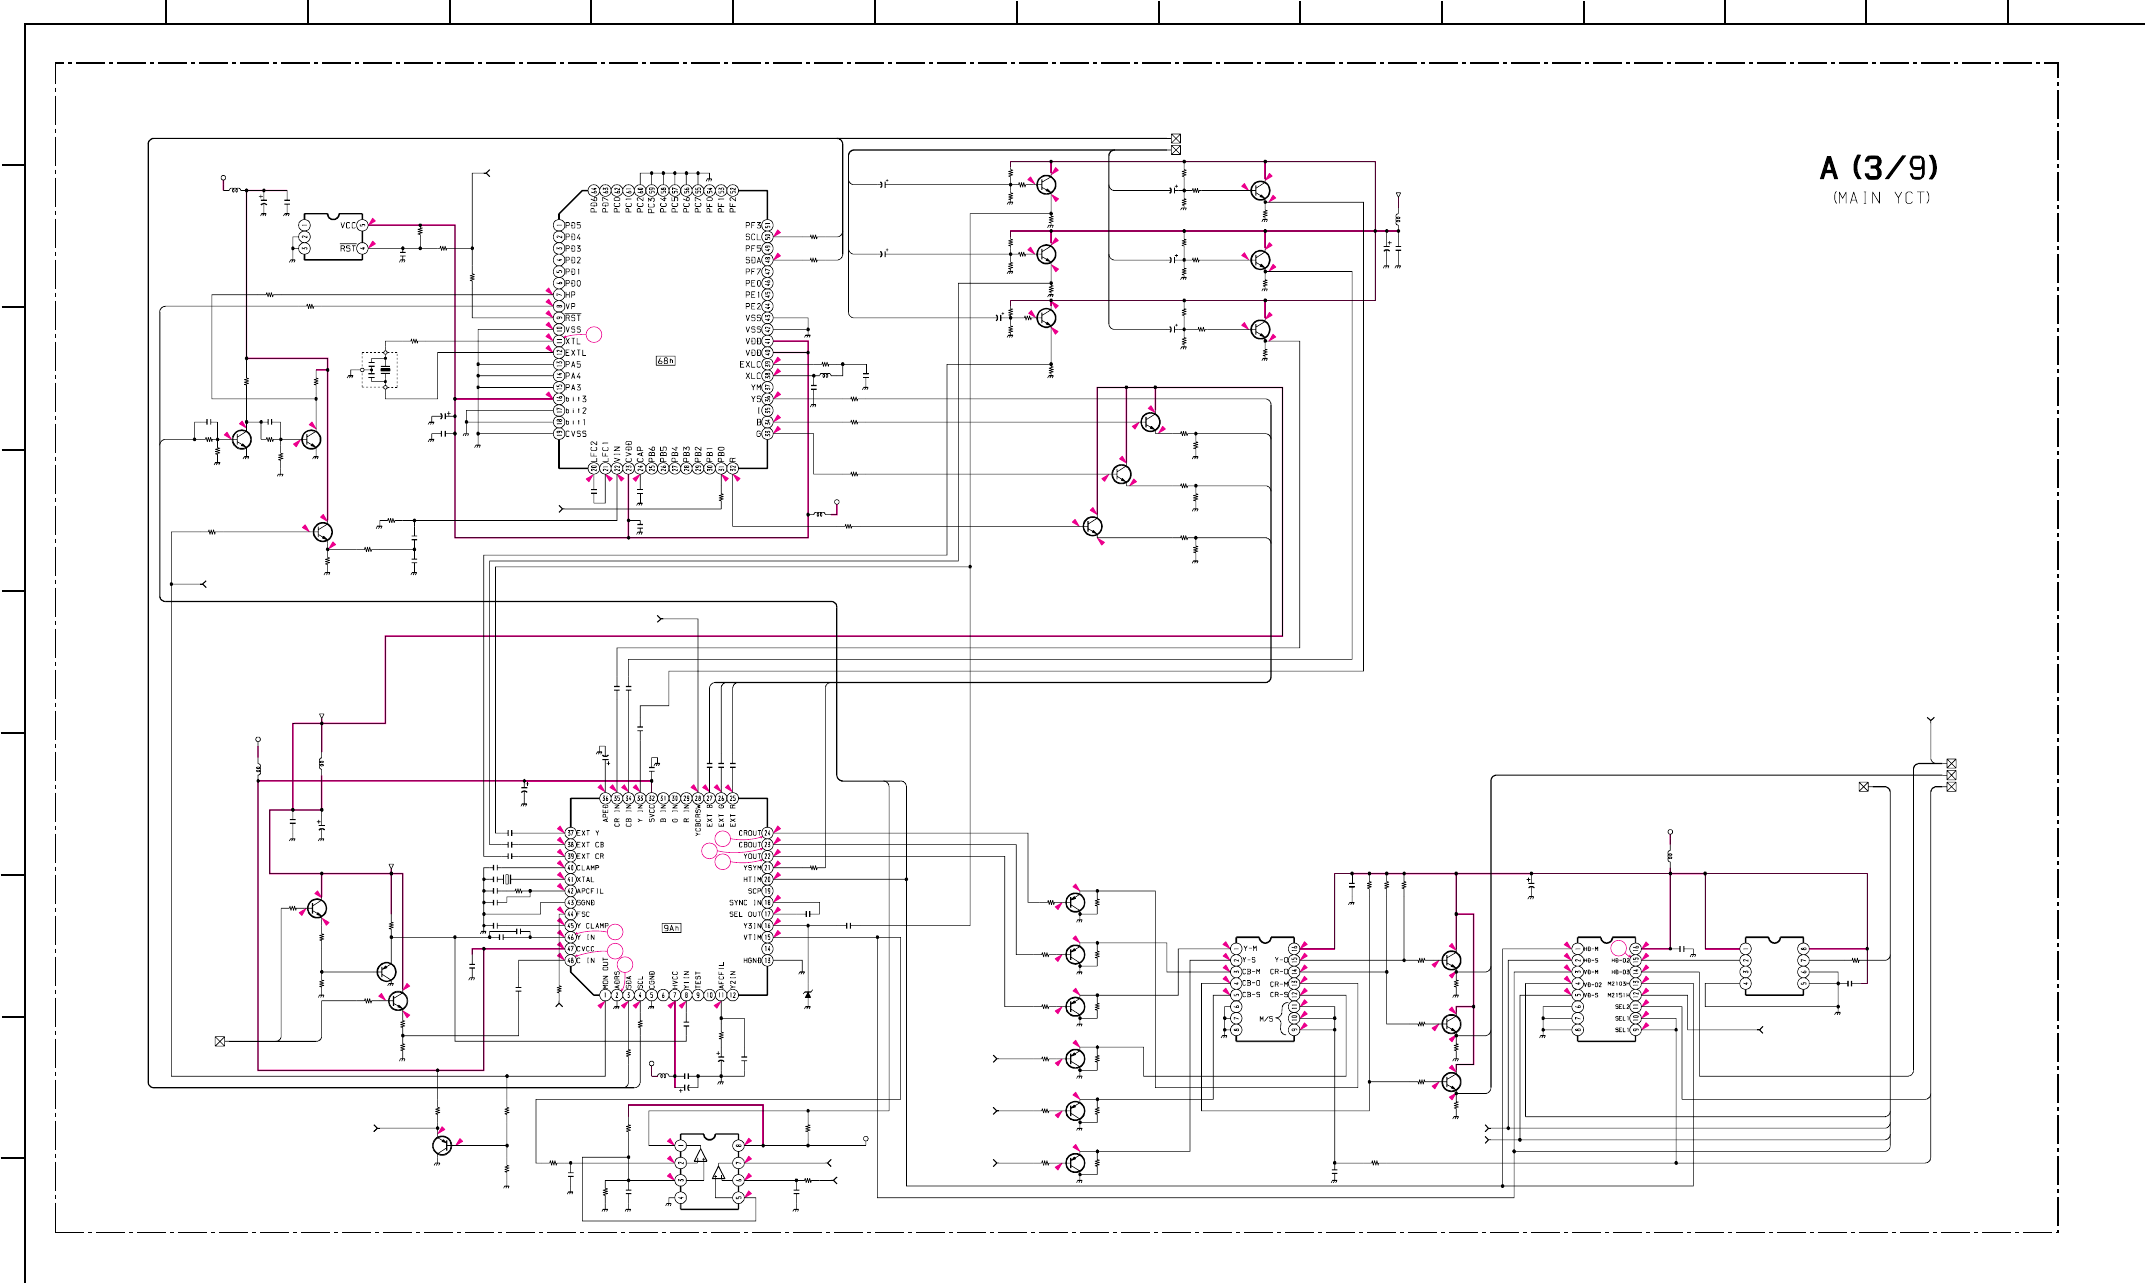
Task: Click the EXT Y pin 37 on the 9Ah chip
Action: click(571, 833)
